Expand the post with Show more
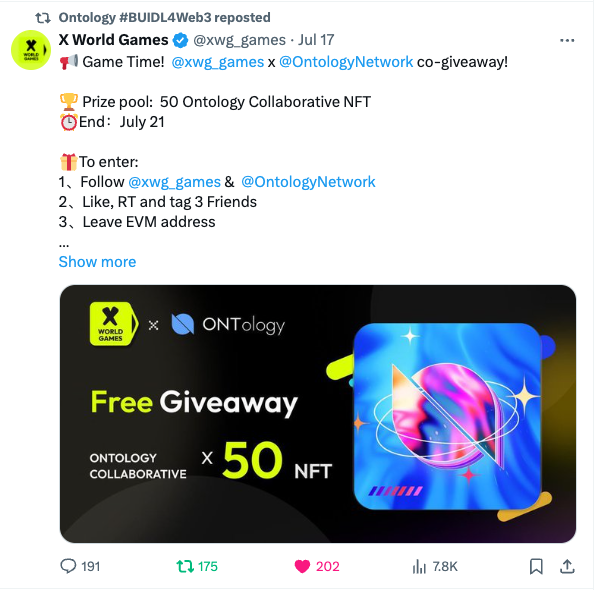Viewport: 597px width, 590px height. click(97, 262)
